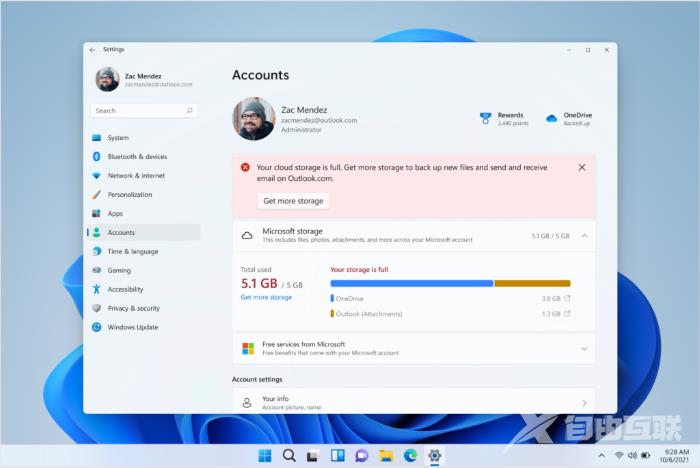The width and height of the screenshot is (700, 468).
Task: Click the person icon next to Your info
Action: click(246, 403)
